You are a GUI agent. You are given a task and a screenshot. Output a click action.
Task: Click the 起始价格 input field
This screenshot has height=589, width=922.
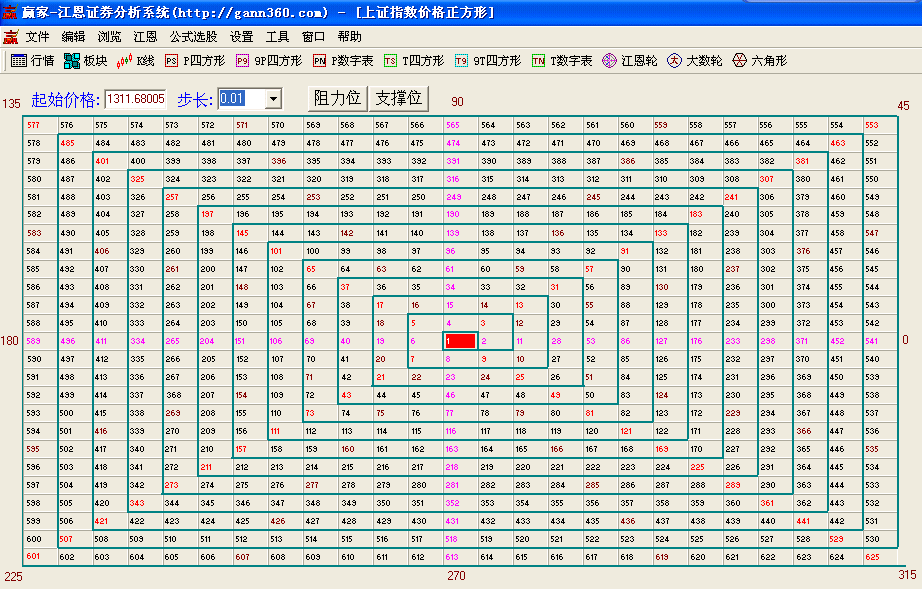(x=134, y=98)
